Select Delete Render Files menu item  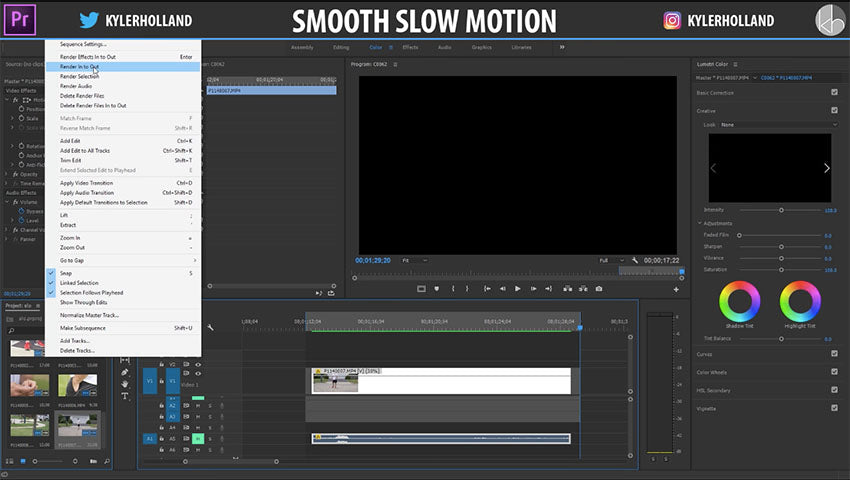click(124, 96)
